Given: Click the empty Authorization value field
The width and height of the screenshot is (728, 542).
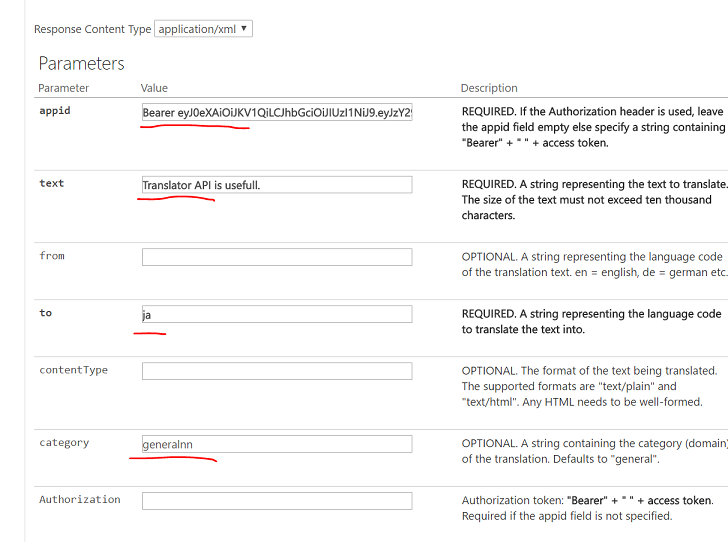Looking at the screenshot, I should click(277, 501).
